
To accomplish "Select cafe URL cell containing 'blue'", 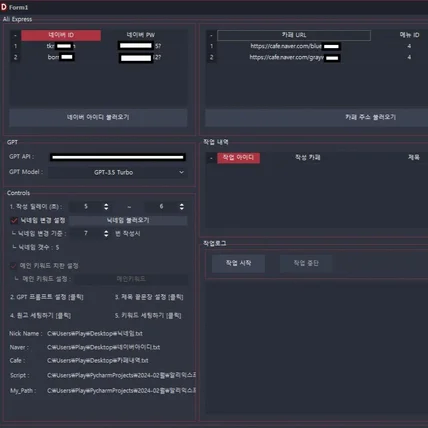I will coord(294,46).
